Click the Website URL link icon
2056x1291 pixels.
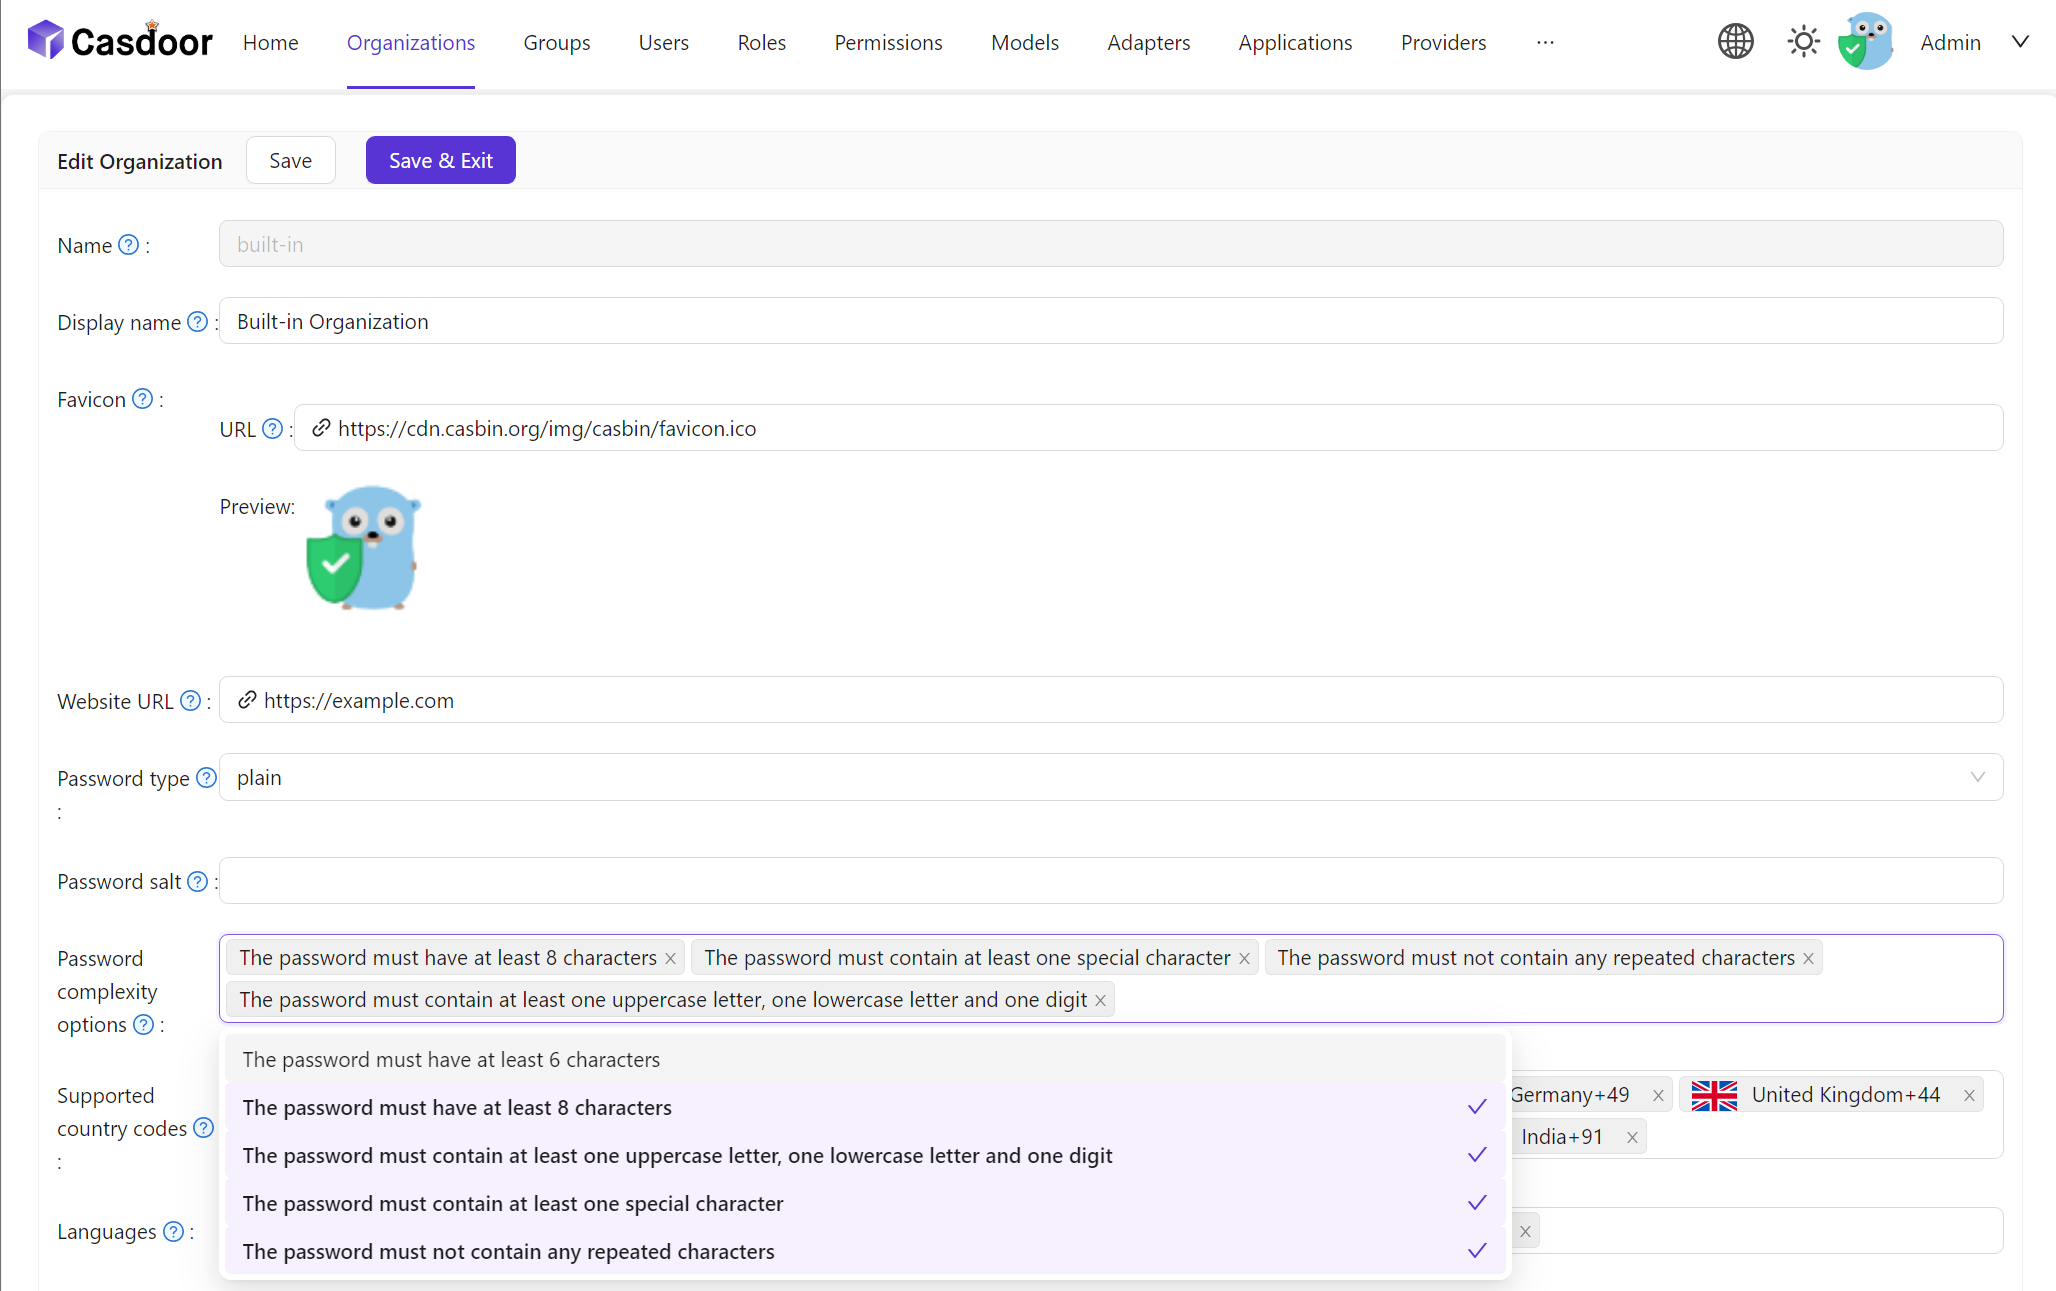click(245, 701)
